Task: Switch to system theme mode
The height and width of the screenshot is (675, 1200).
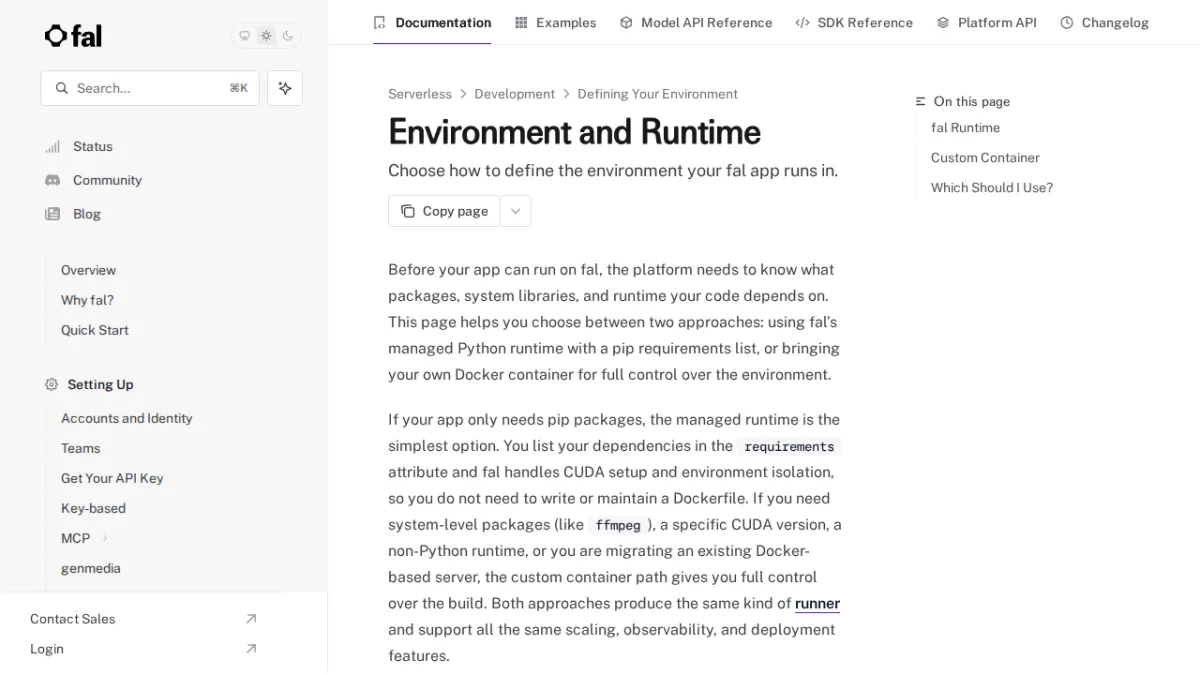Action: click(244, 36)
